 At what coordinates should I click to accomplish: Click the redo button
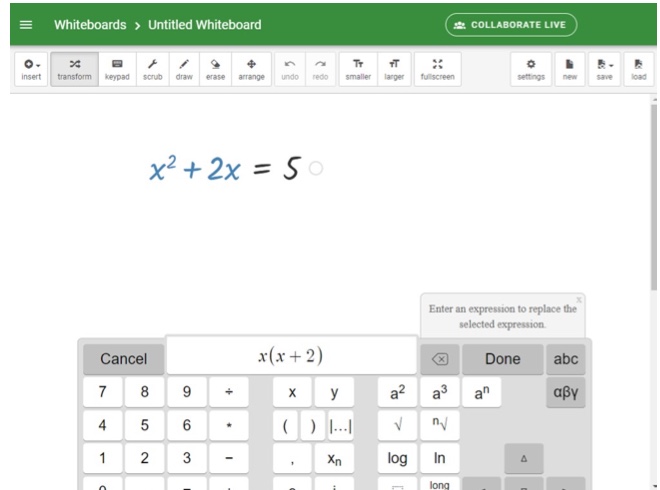pos(320,69)
